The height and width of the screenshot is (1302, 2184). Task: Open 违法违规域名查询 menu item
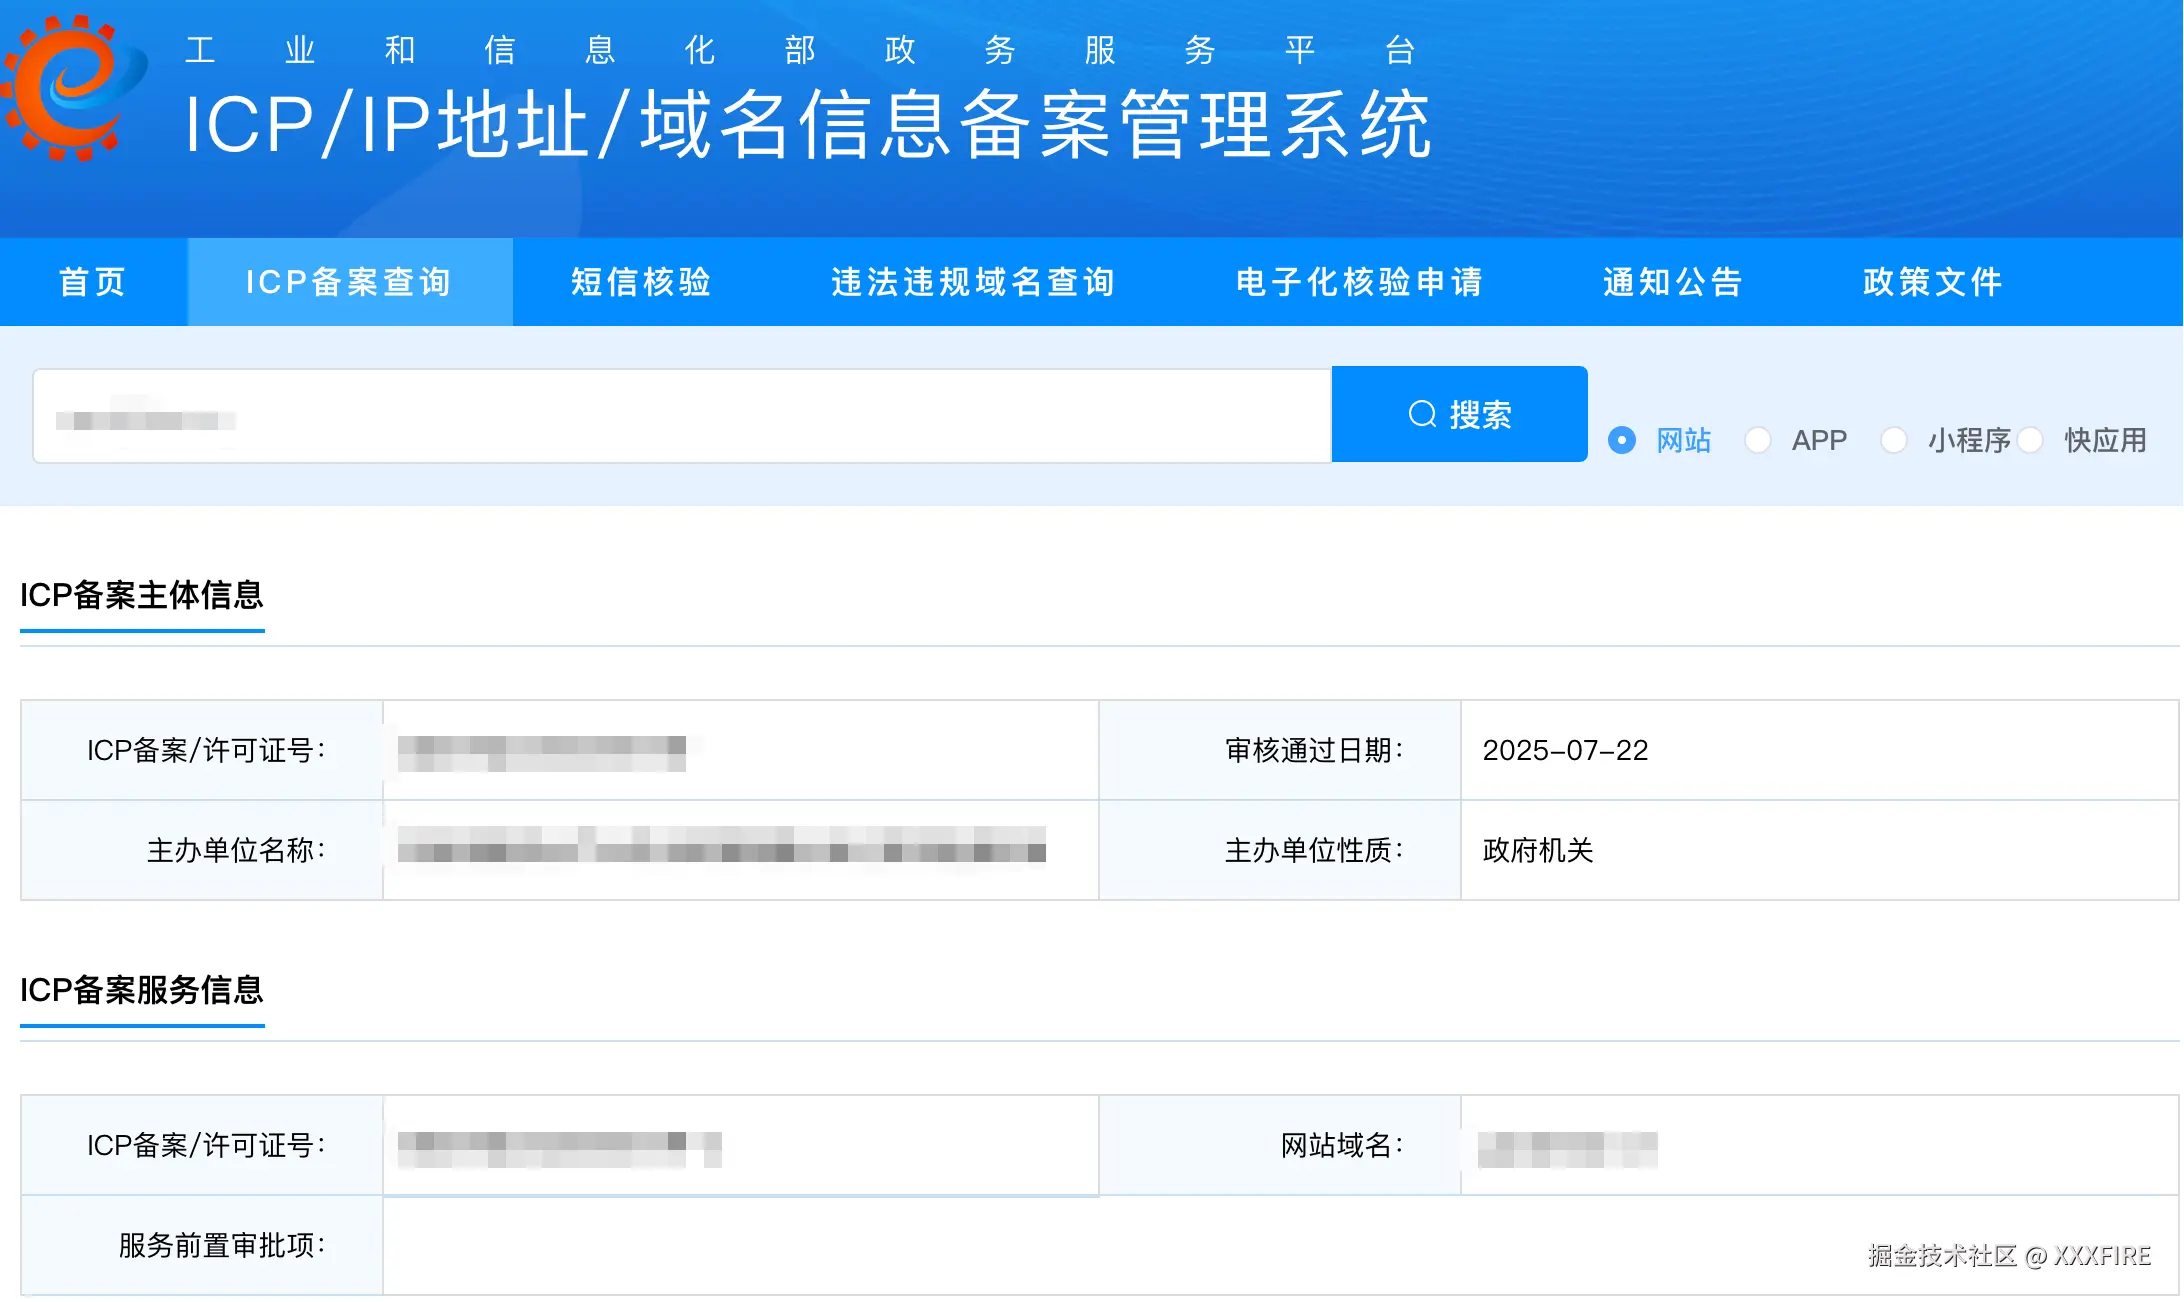(973, 282)
